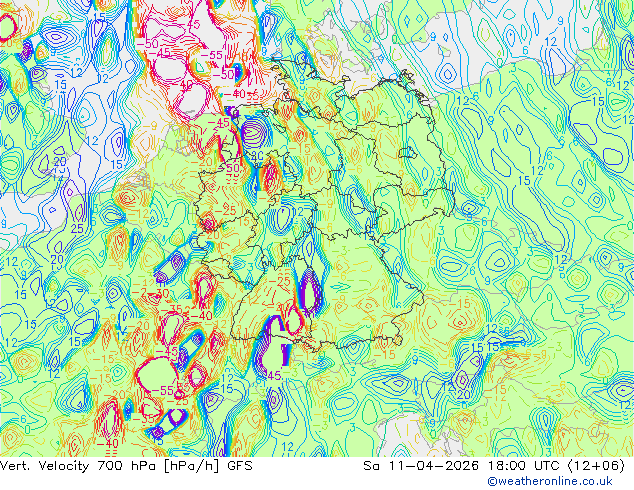Click the 'Sa 11-04-2026 18:00 UTC (12+06)' date text
The image size is (634, 490).
tap(494, 466)
